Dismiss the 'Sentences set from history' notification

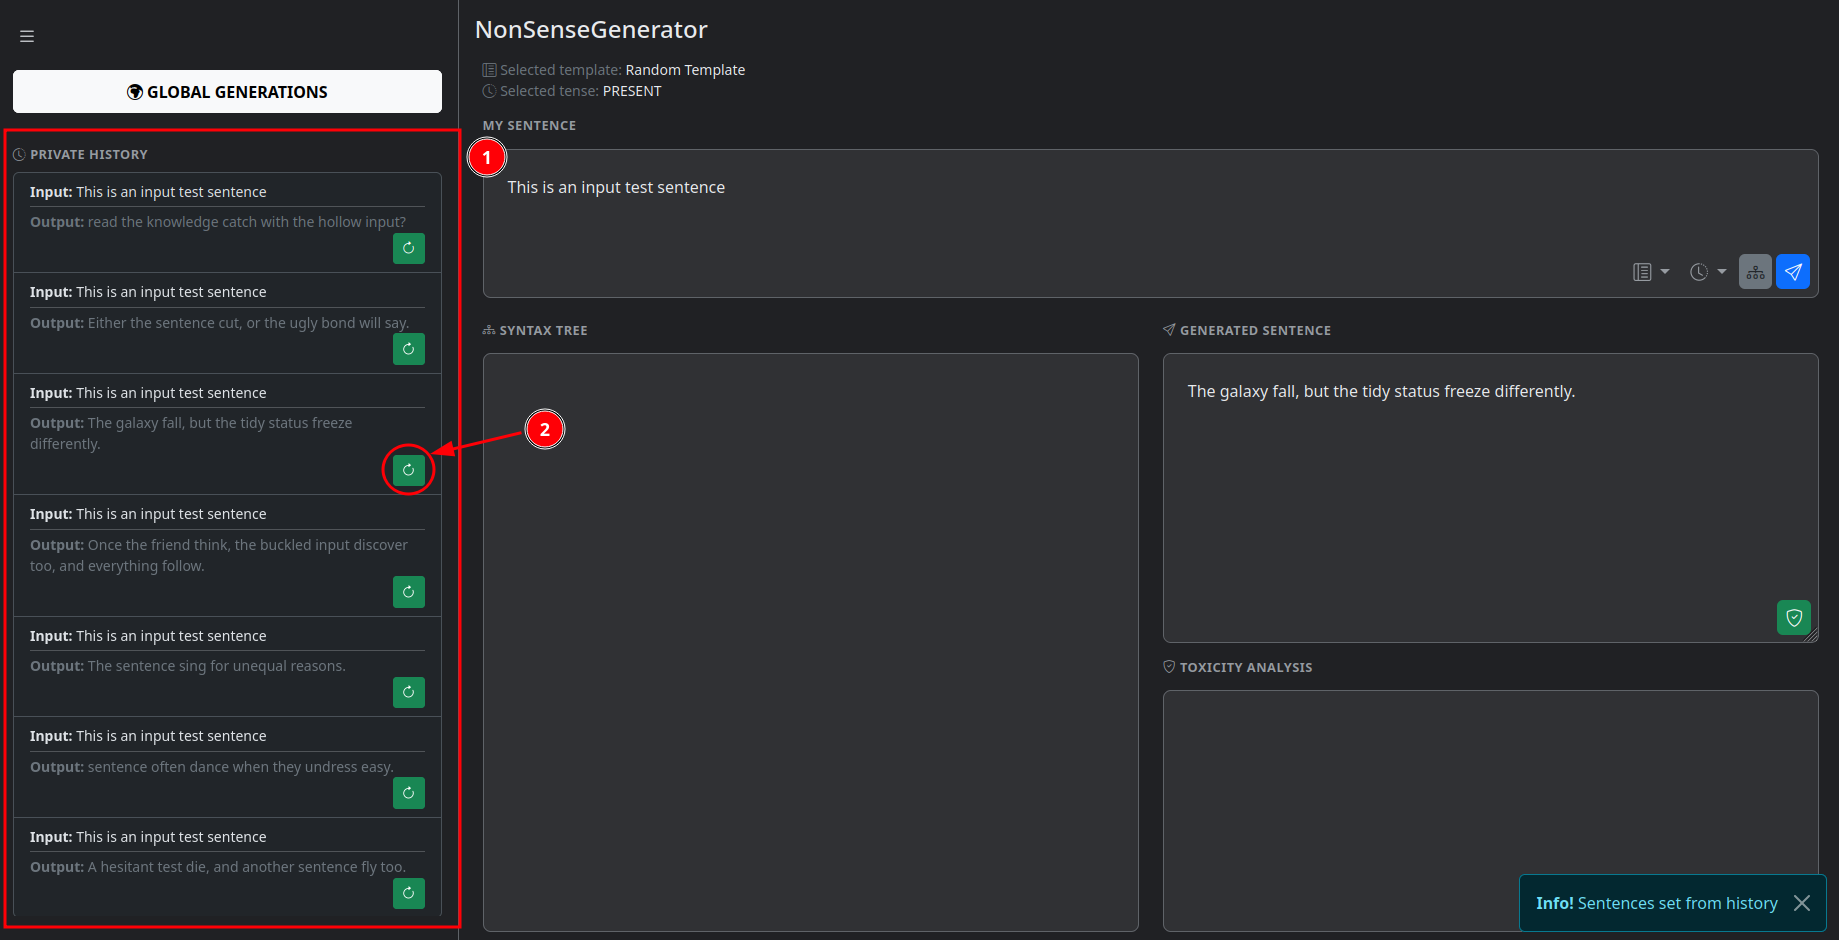(x=1802, y=903)
